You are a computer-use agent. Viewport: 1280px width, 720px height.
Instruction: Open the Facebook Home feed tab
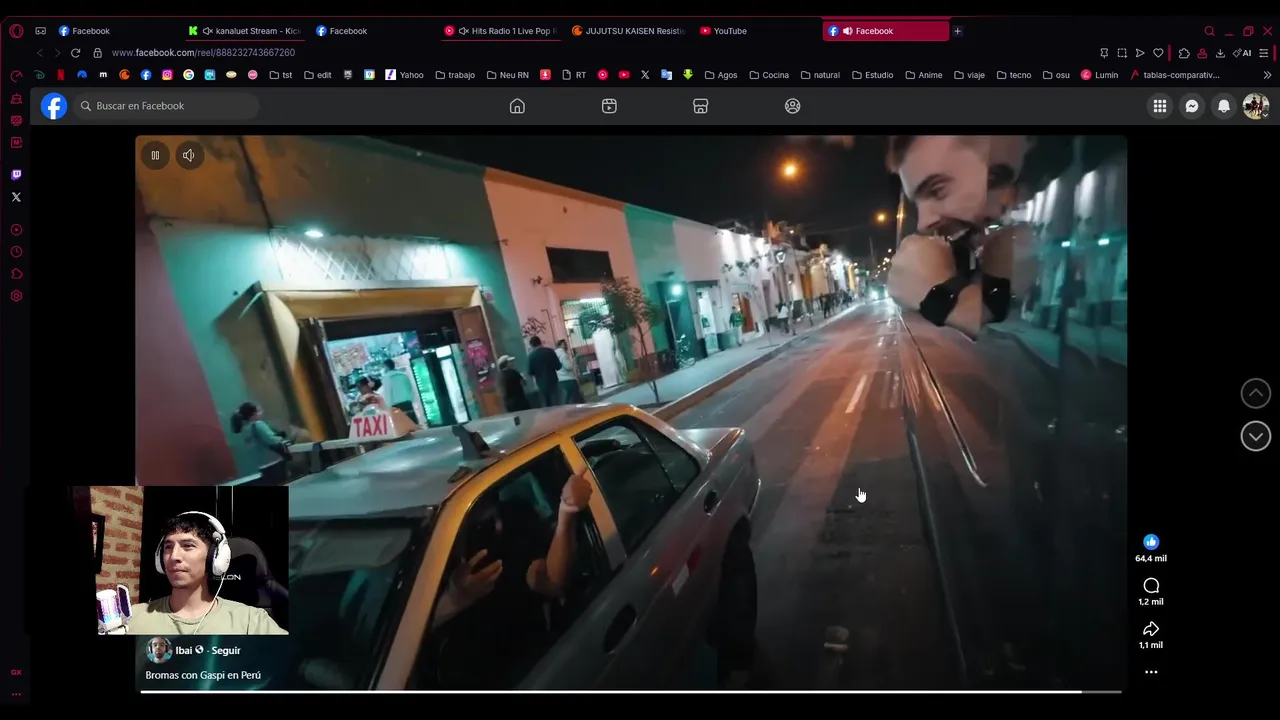point(517,106)
